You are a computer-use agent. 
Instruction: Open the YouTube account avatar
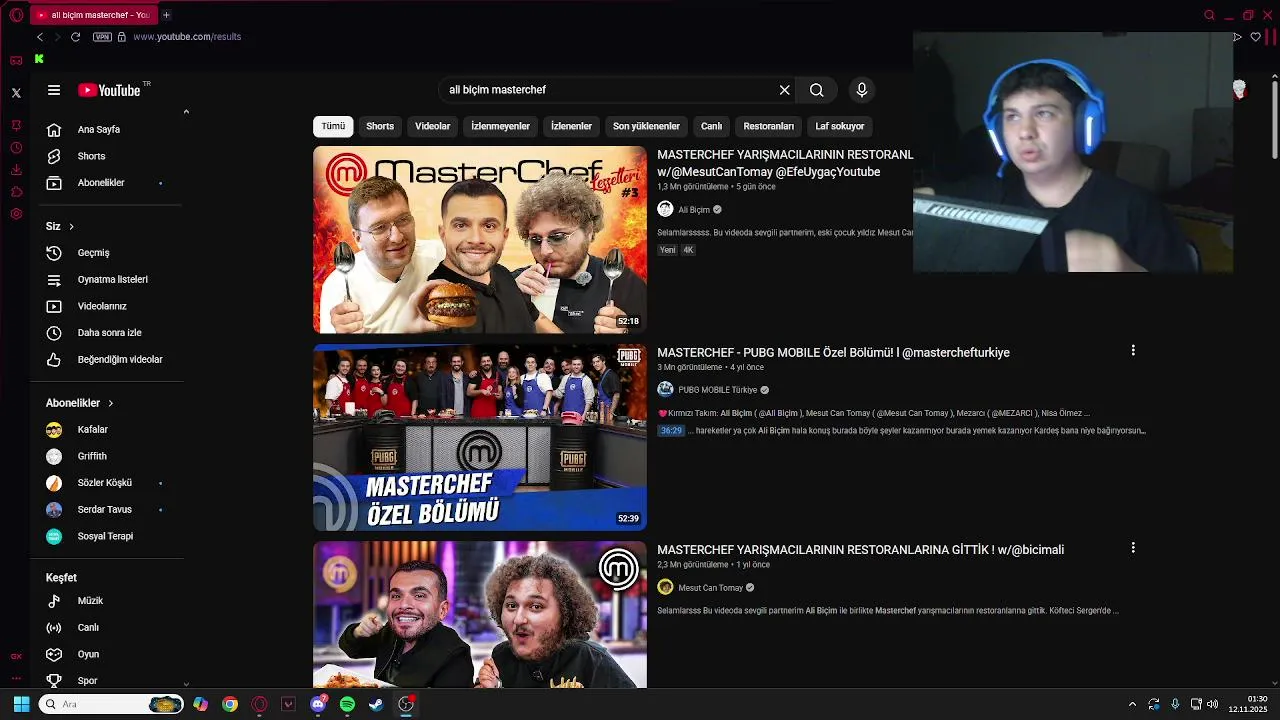click(1239, 90)
